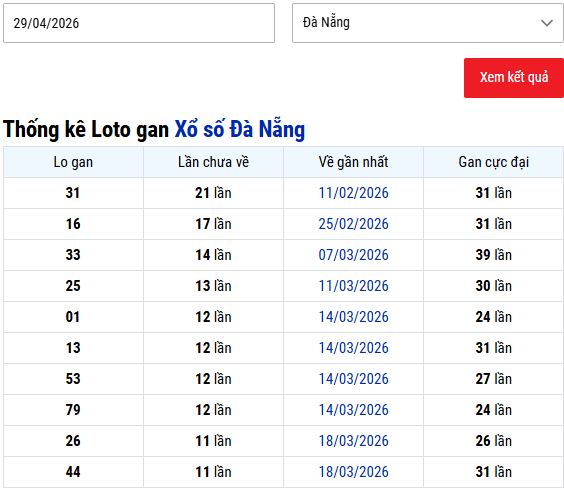Click the 17 lần cell
Image resolution: width=564 pixels, height=494 pixels.
click(213, 224)
